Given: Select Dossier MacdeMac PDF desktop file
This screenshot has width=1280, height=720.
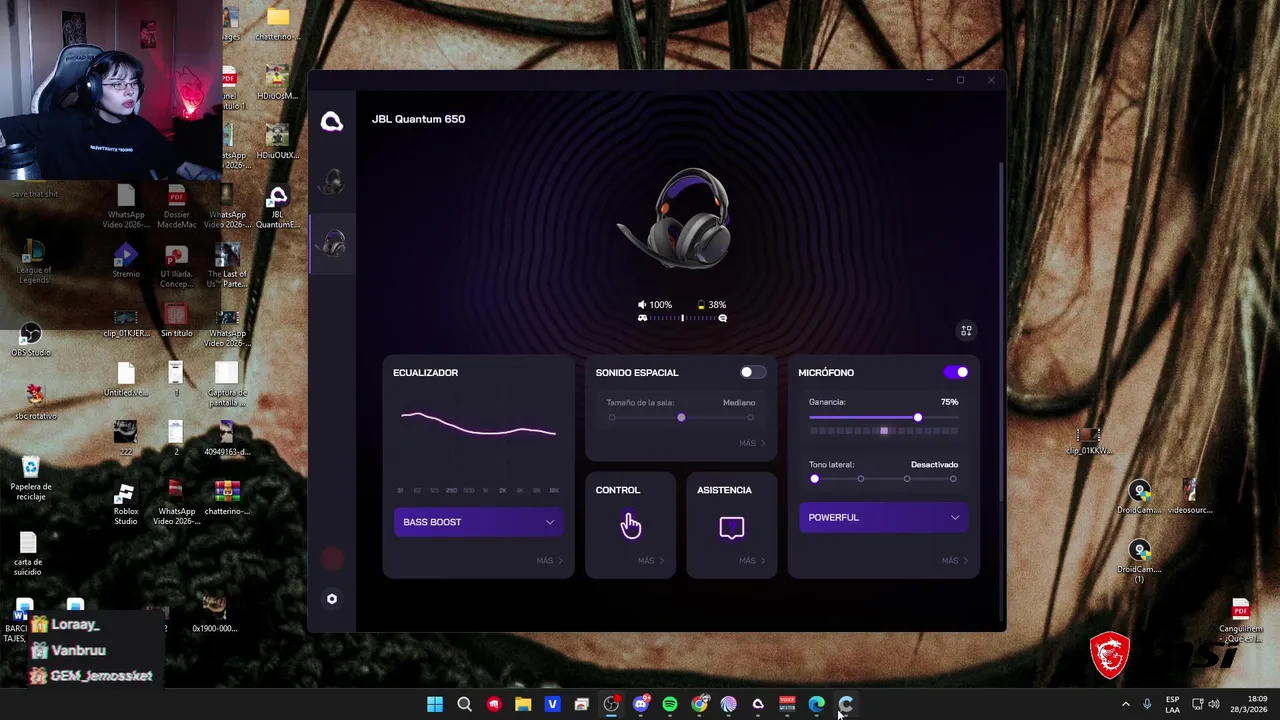Looking at the screenshot, I should (x=176, y=208).
